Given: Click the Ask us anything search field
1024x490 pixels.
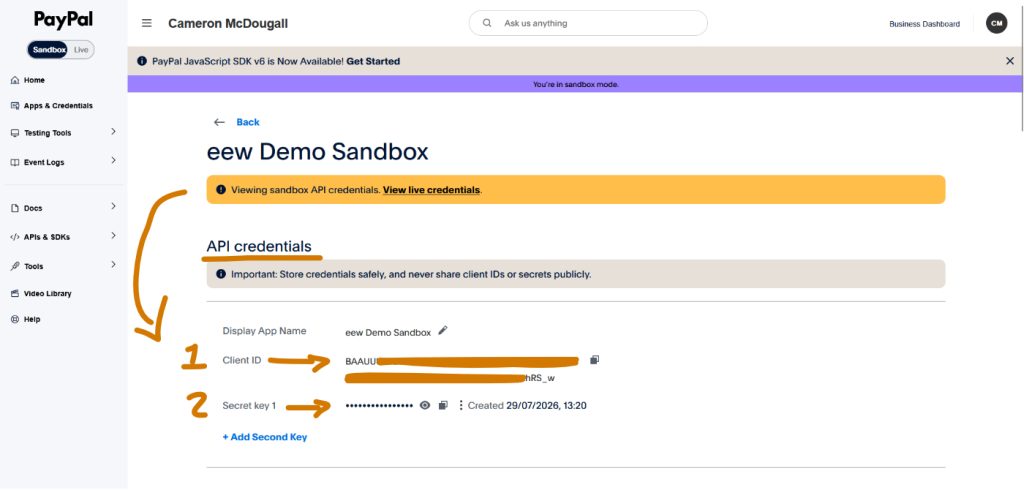Looking at the screenshot, I should [588, 23].
